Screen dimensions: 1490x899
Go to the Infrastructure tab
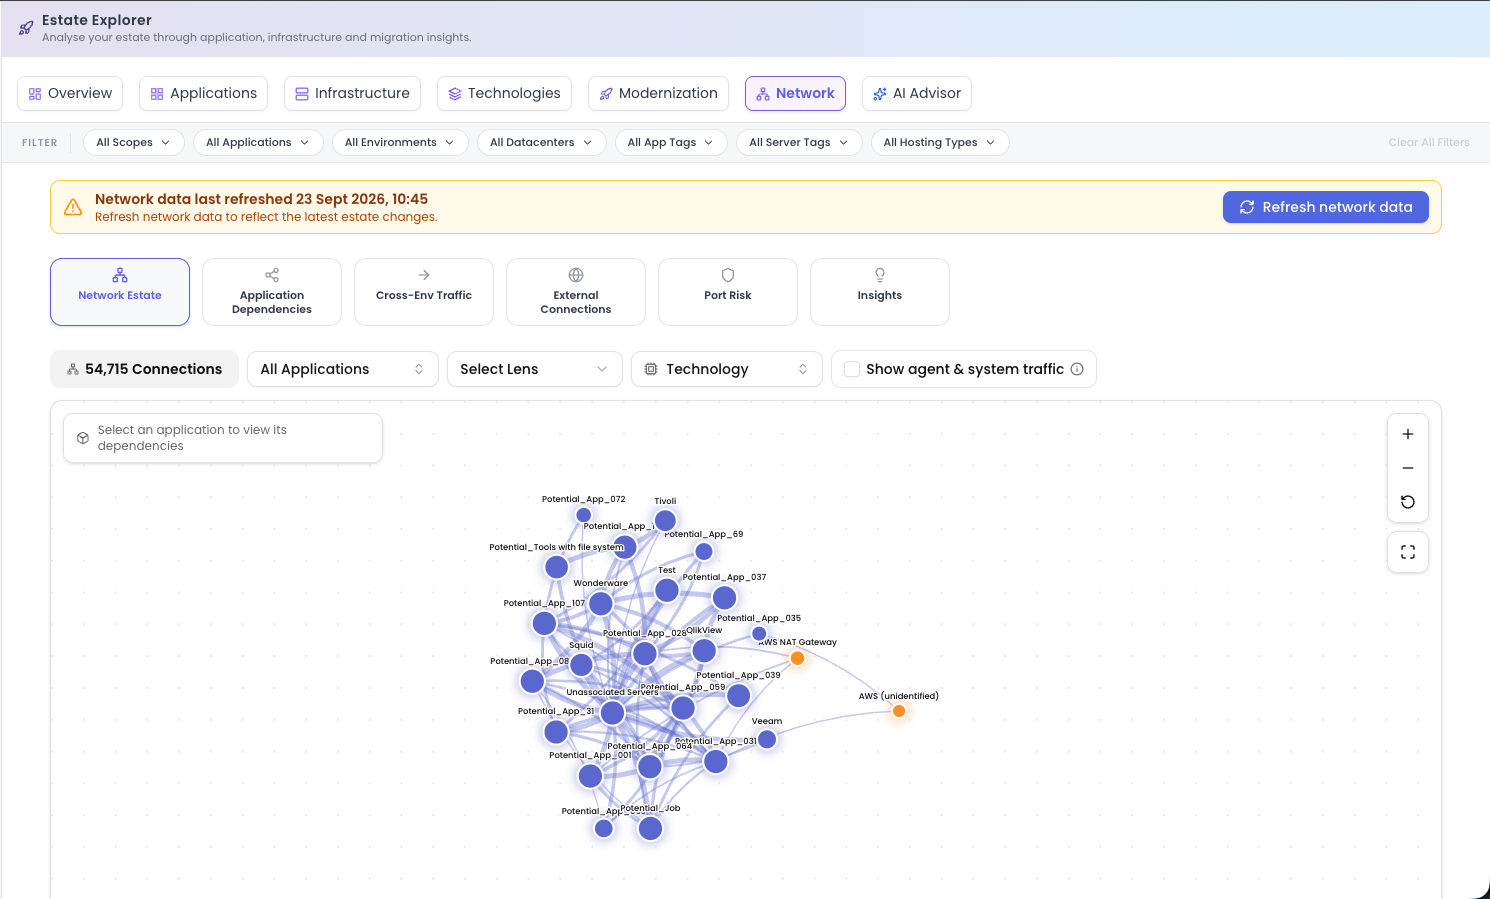coord(352,93)
